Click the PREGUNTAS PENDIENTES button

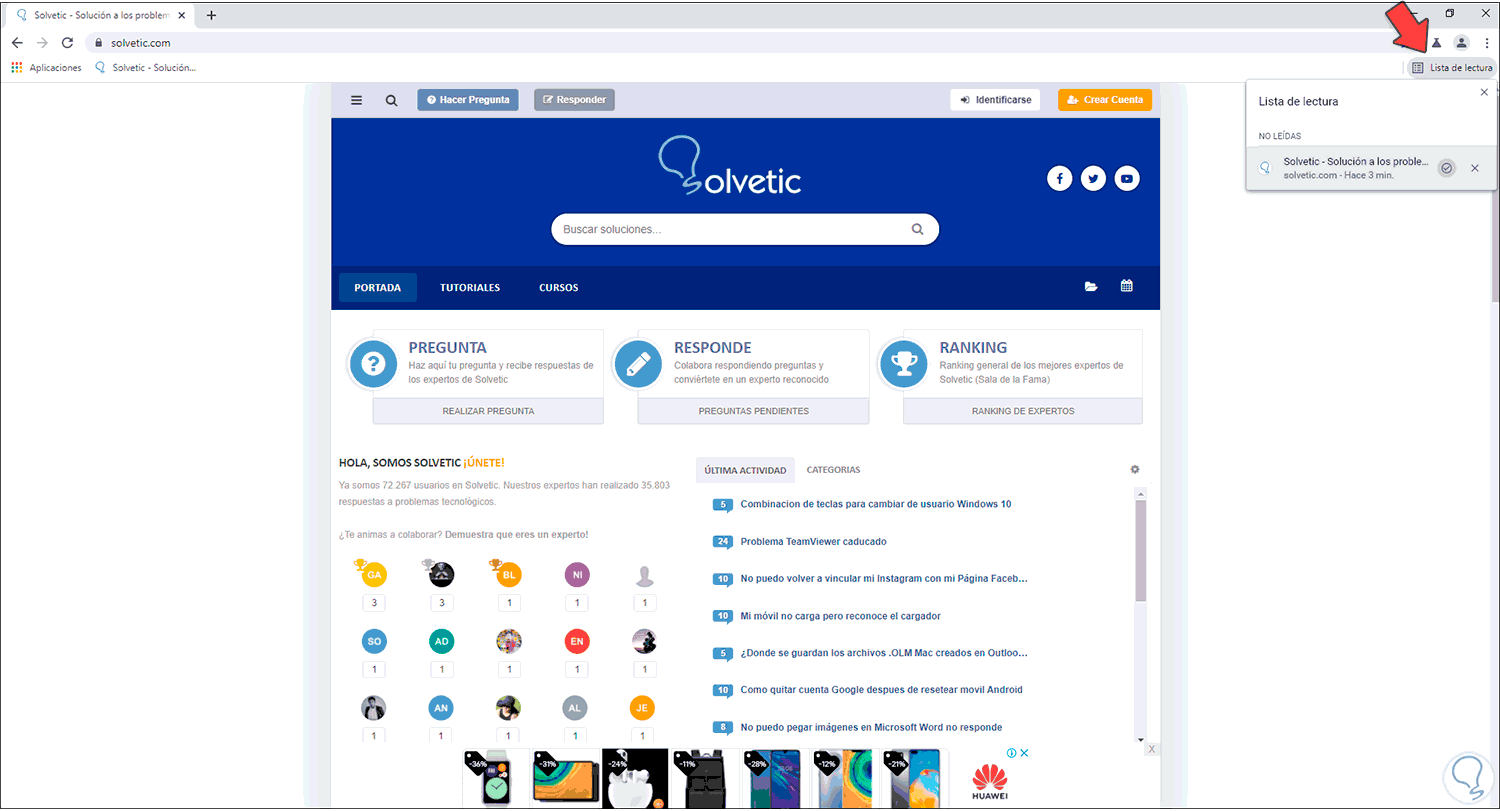(754, 411)
